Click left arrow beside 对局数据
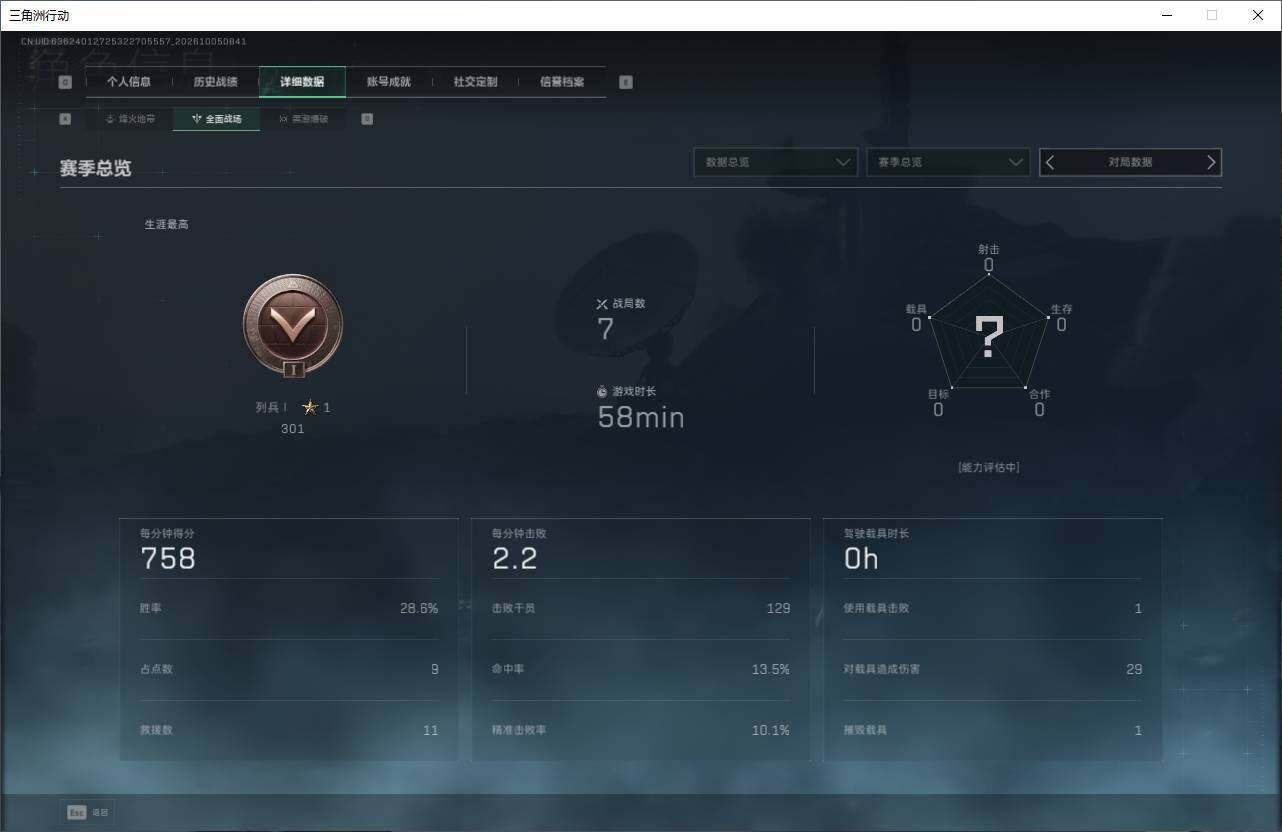 tap(1050, 162)
